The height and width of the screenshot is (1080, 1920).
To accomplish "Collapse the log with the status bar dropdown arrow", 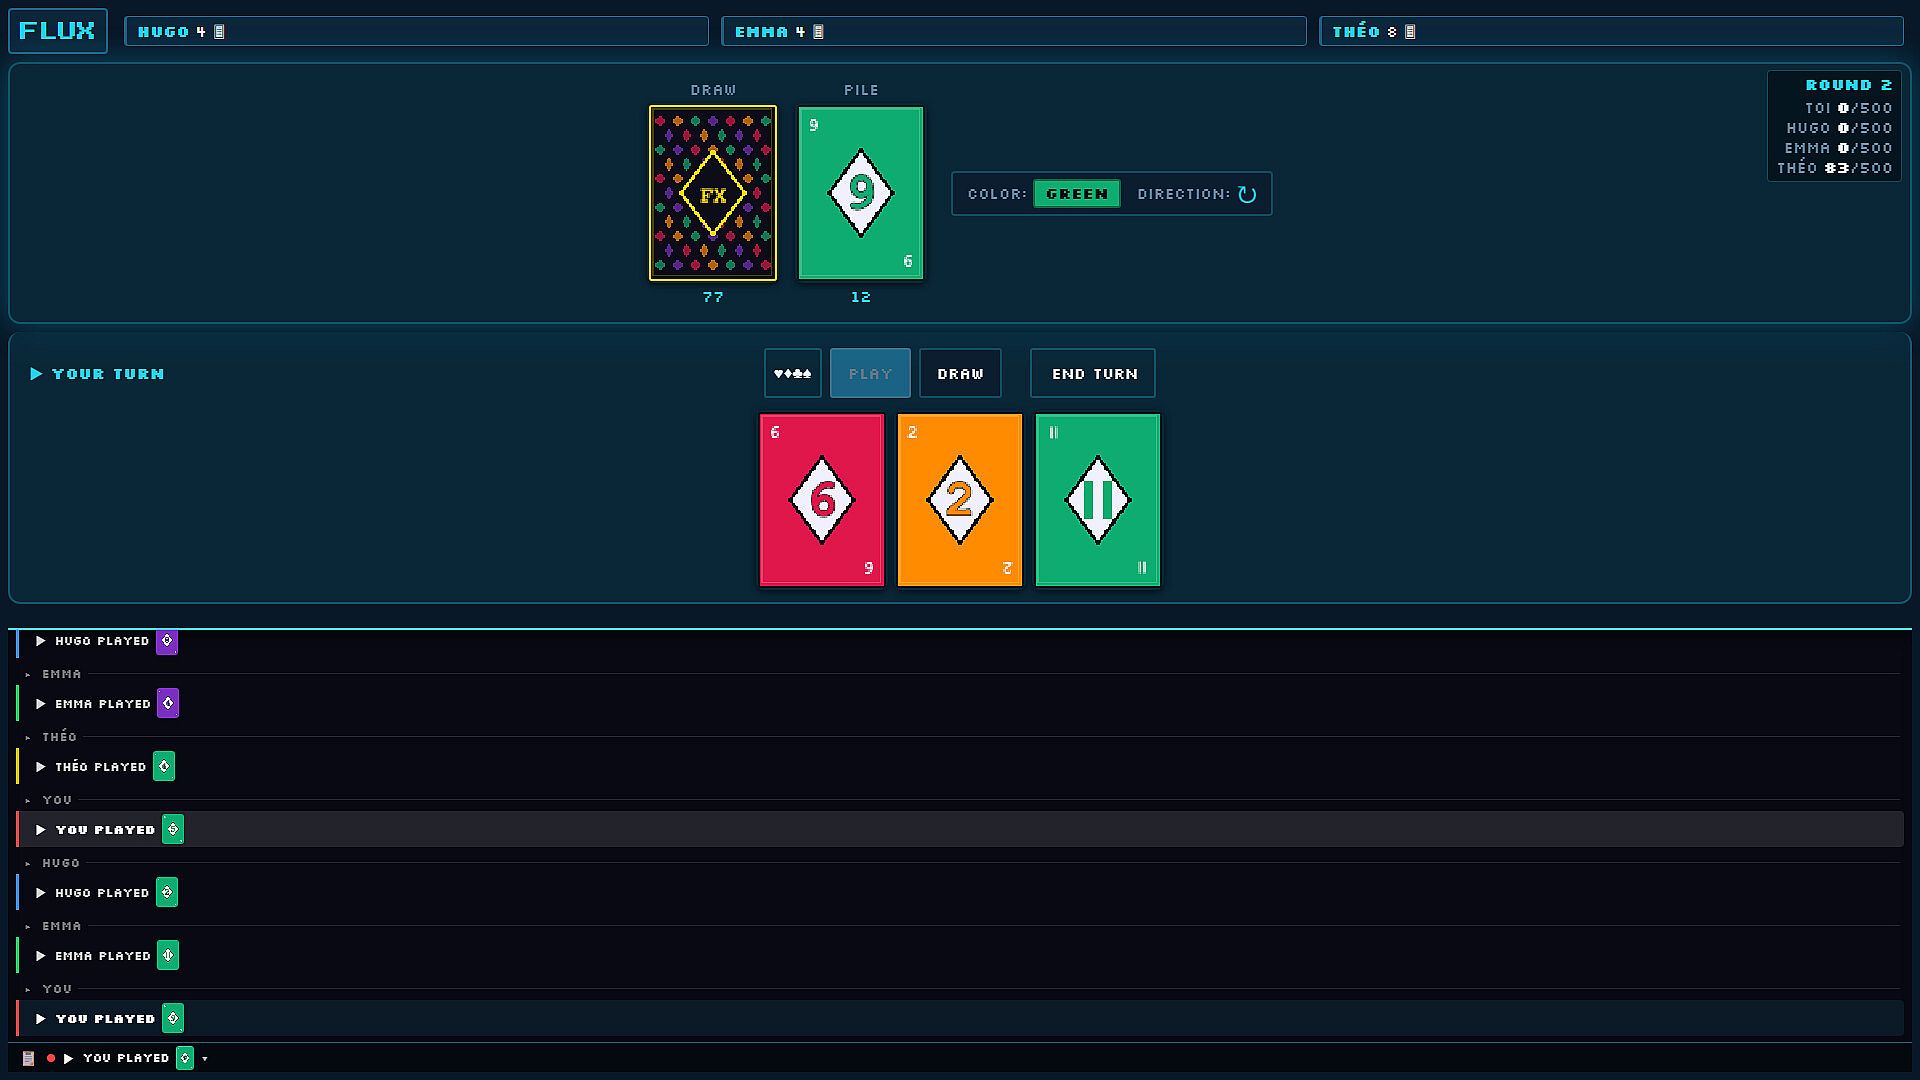I will pos(205,1058).
